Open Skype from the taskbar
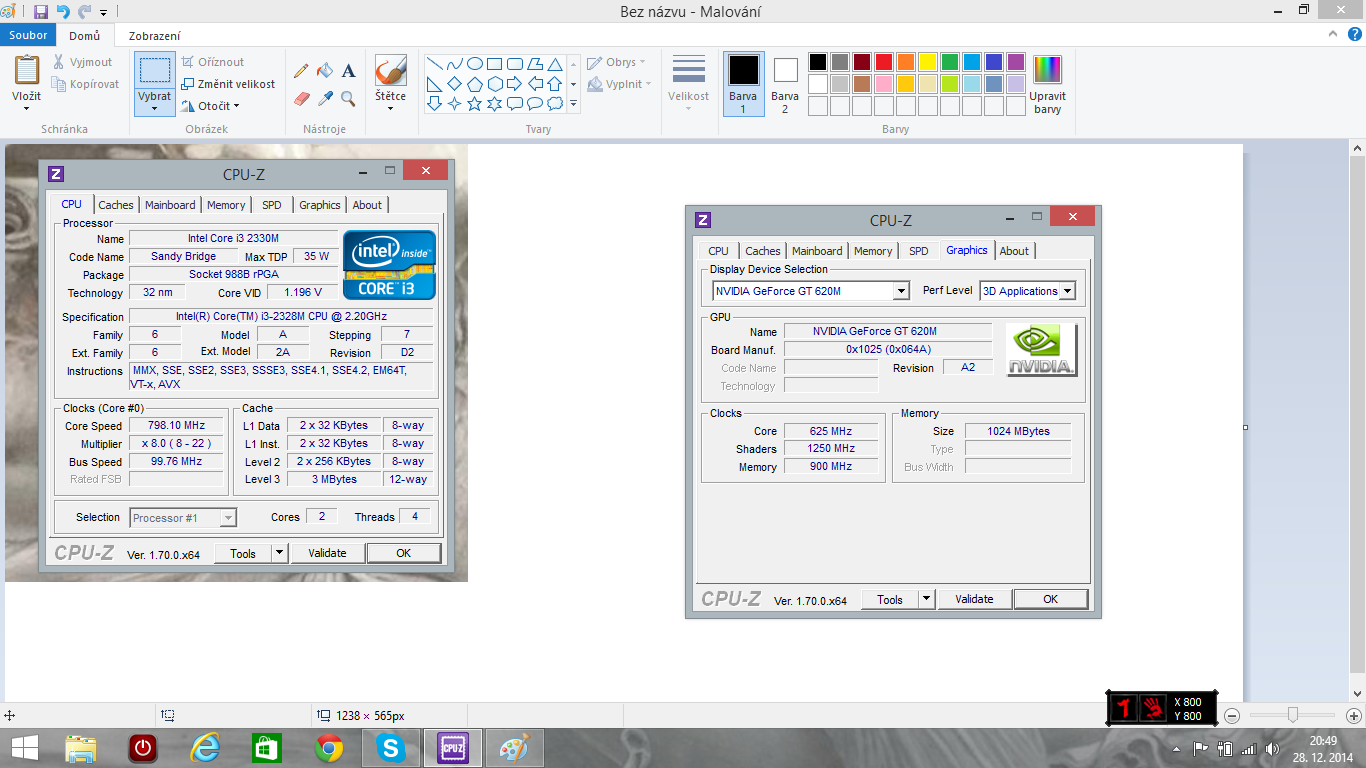The width and height of the screenshot is (1366, 768). coord(390,747)
